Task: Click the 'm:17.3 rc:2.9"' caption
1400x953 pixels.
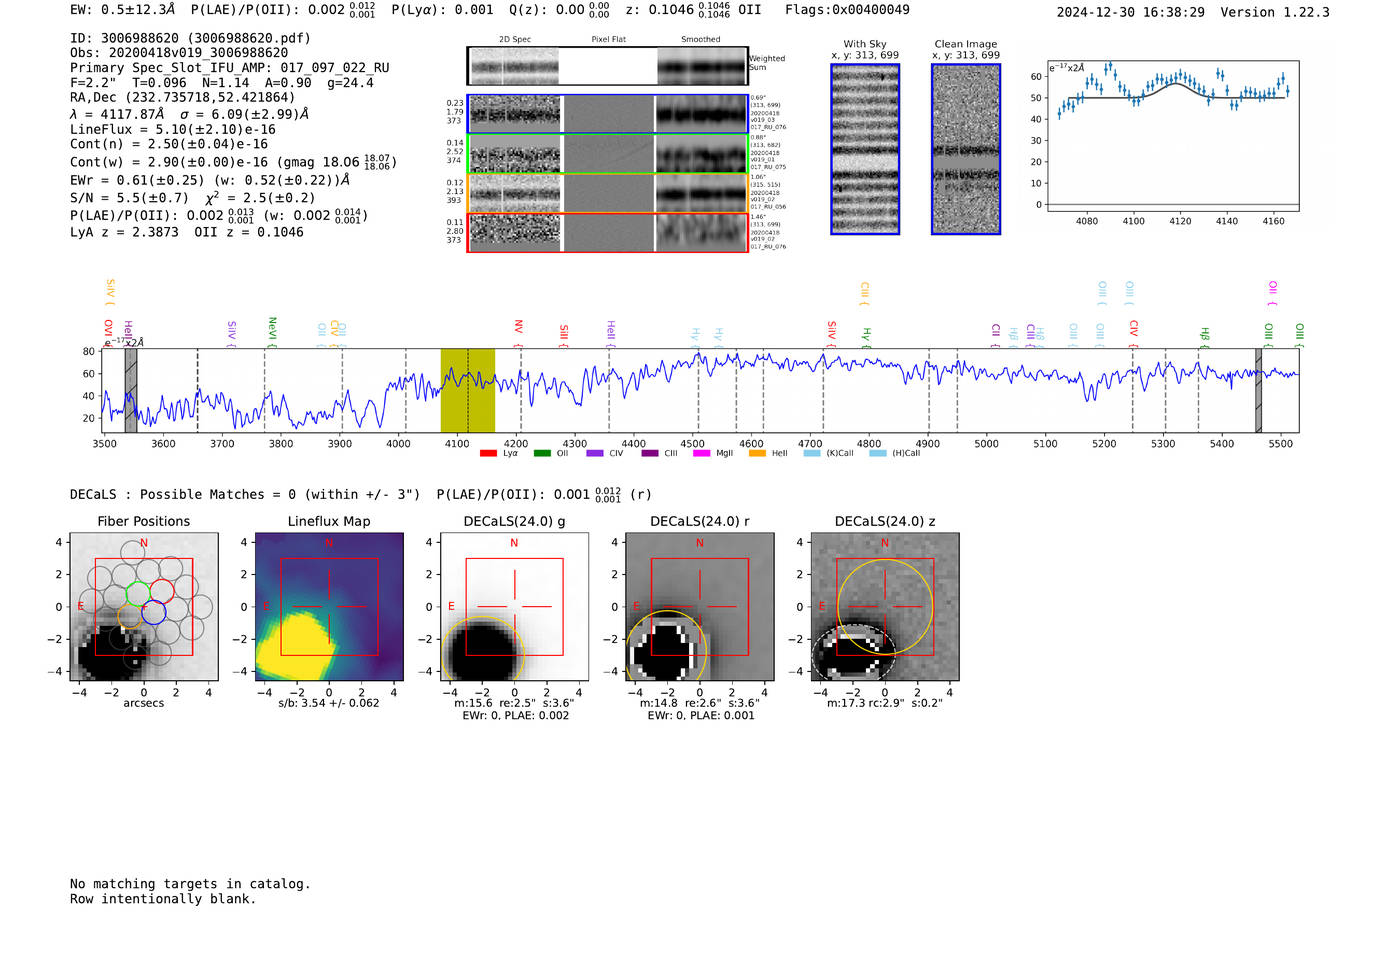Action: coord(885,703)
